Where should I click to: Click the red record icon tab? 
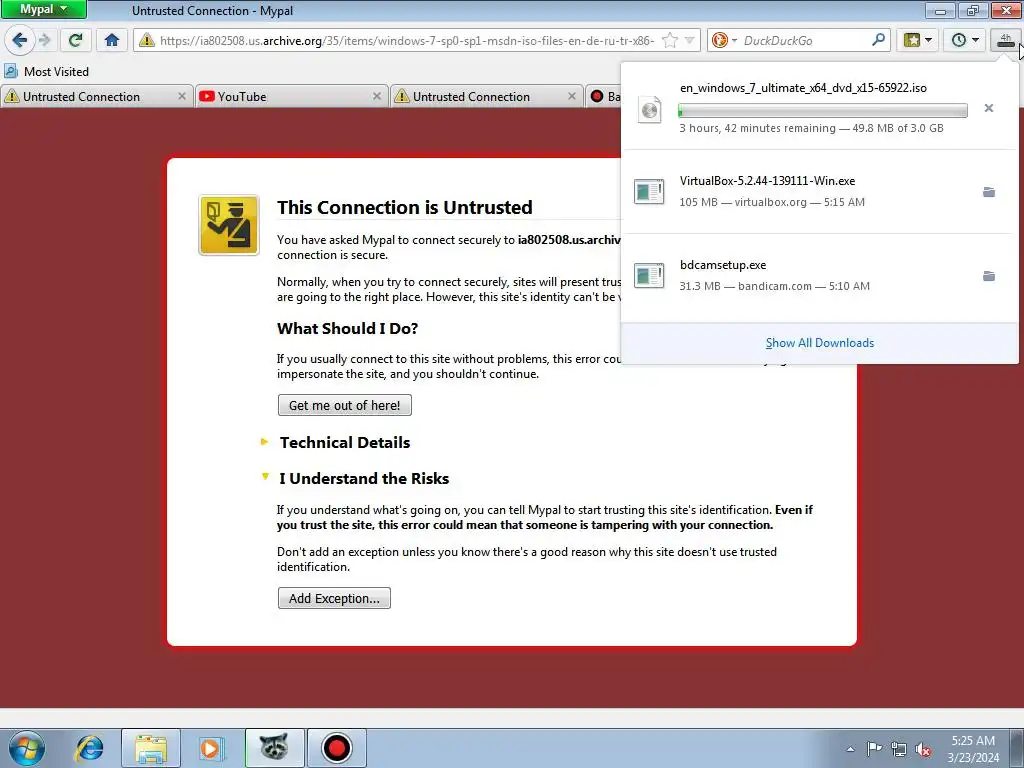(603, 97)
